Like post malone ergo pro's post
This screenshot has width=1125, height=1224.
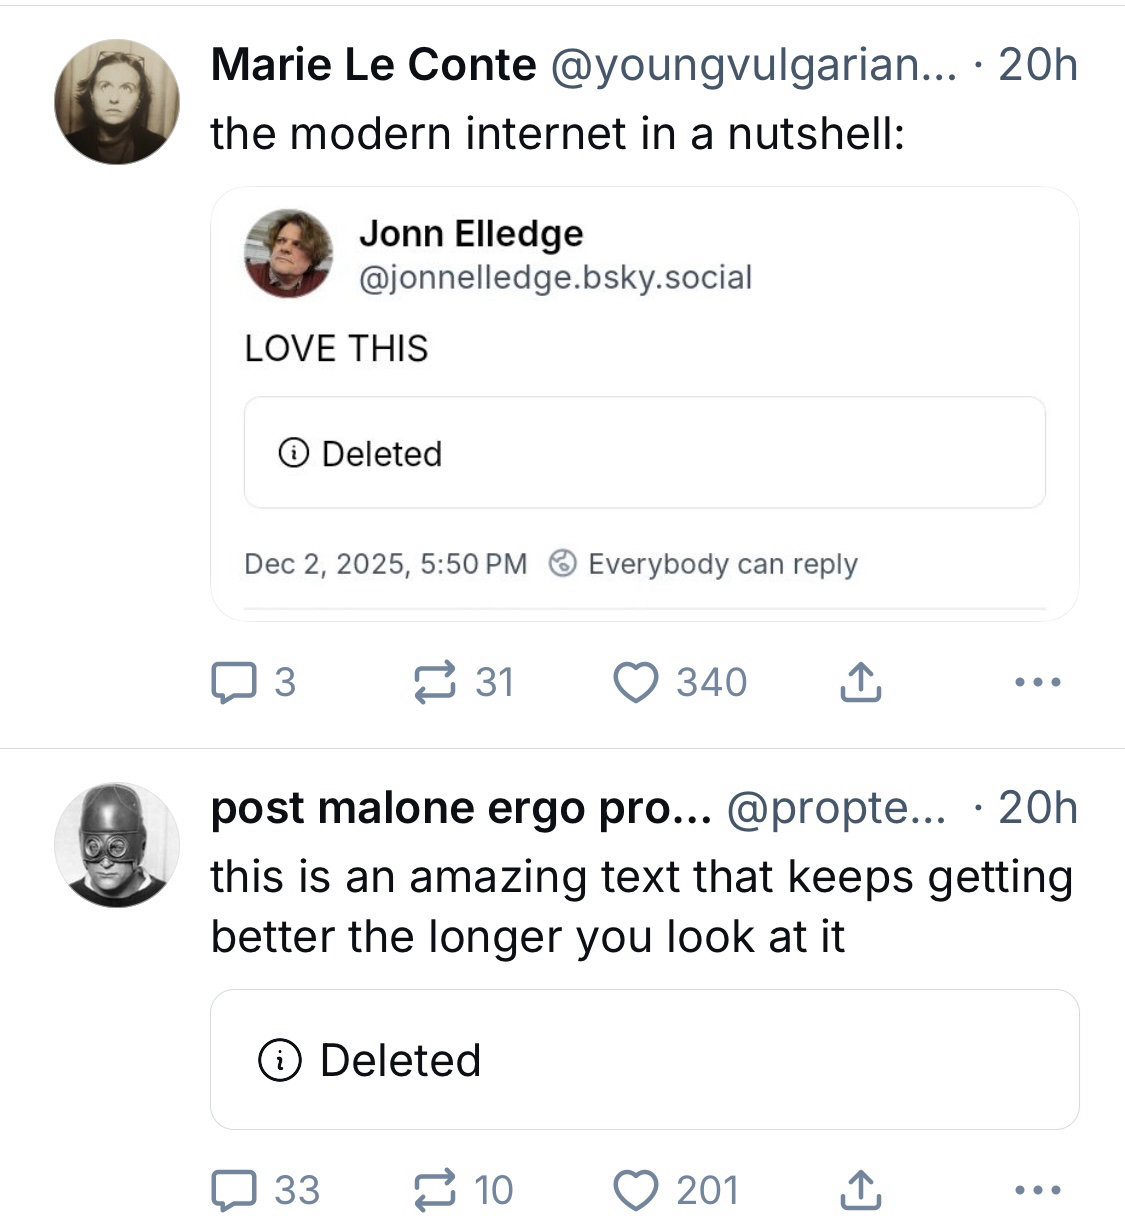pyautogui.click(x=635, y=1190)
